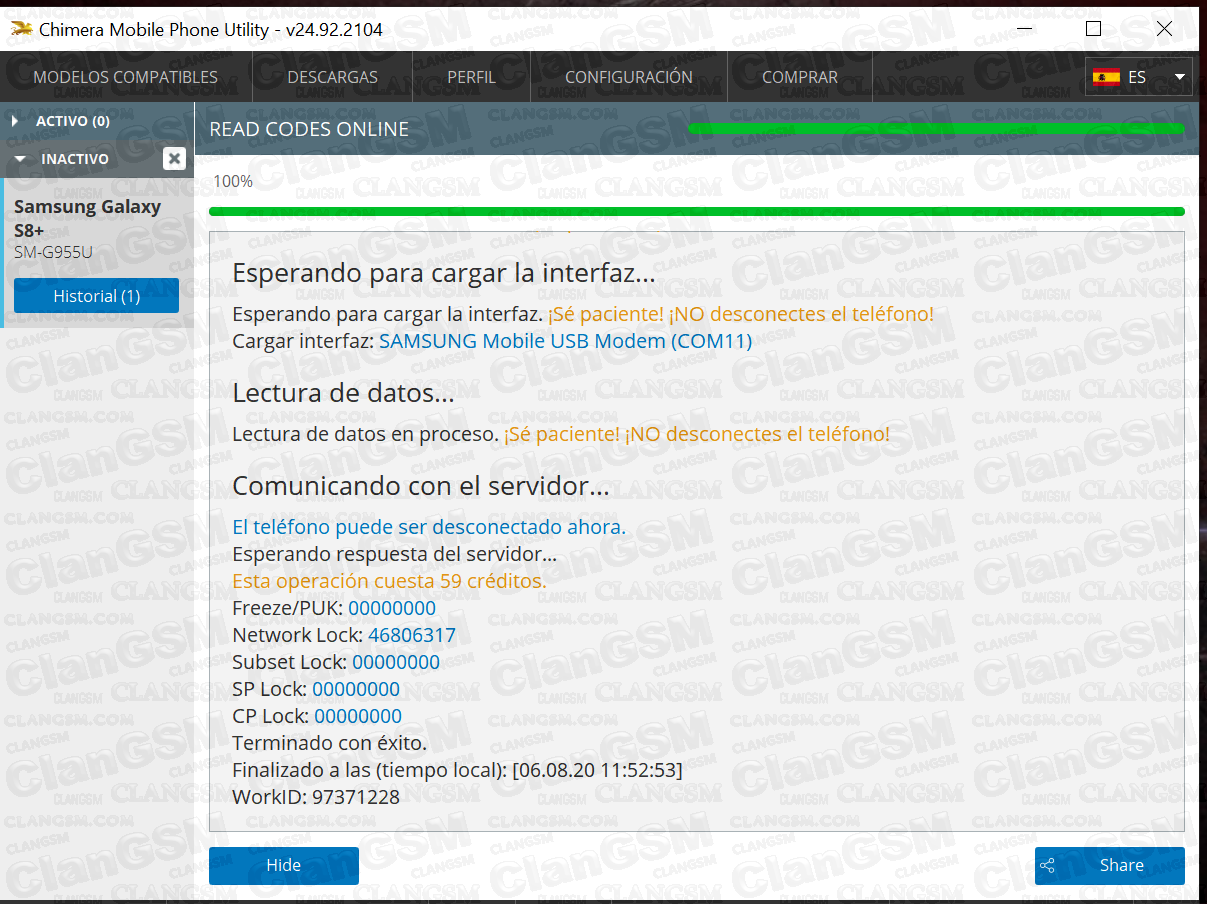Click the Share button
Viewport: 1207px width, 904px height.
click(x=1110, y=865)
